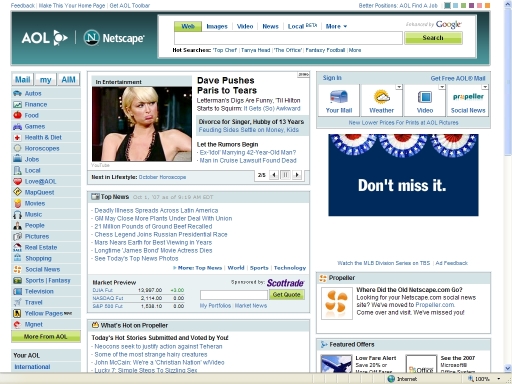Click the Horoscopes icon
Image resolution: width=512 pixels, height=384 pixels.
[17, 148]
